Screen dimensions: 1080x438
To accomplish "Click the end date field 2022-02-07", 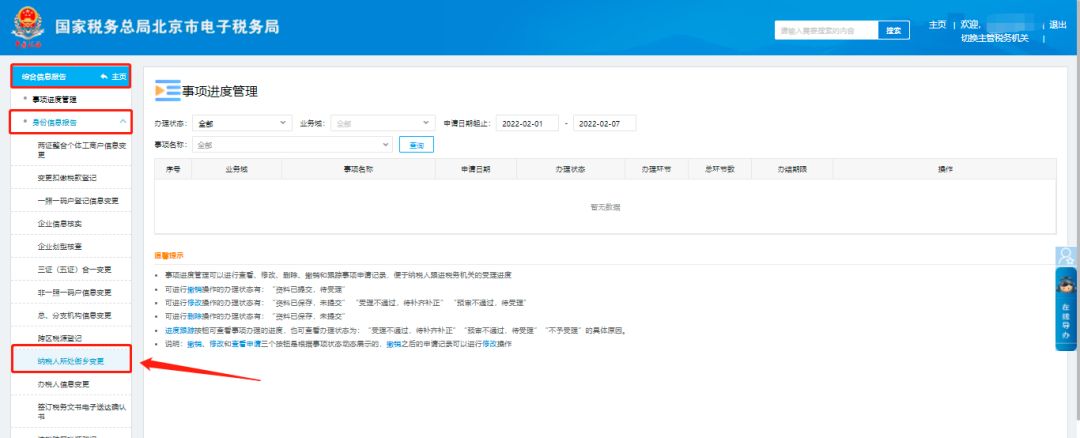I will 604,123.
